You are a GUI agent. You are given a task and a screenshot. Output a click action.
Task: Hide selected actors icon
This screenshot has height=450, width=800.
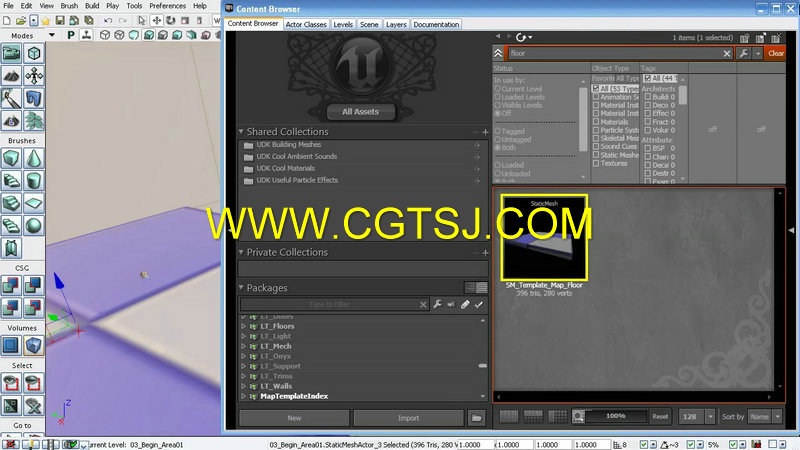(34, 383)
